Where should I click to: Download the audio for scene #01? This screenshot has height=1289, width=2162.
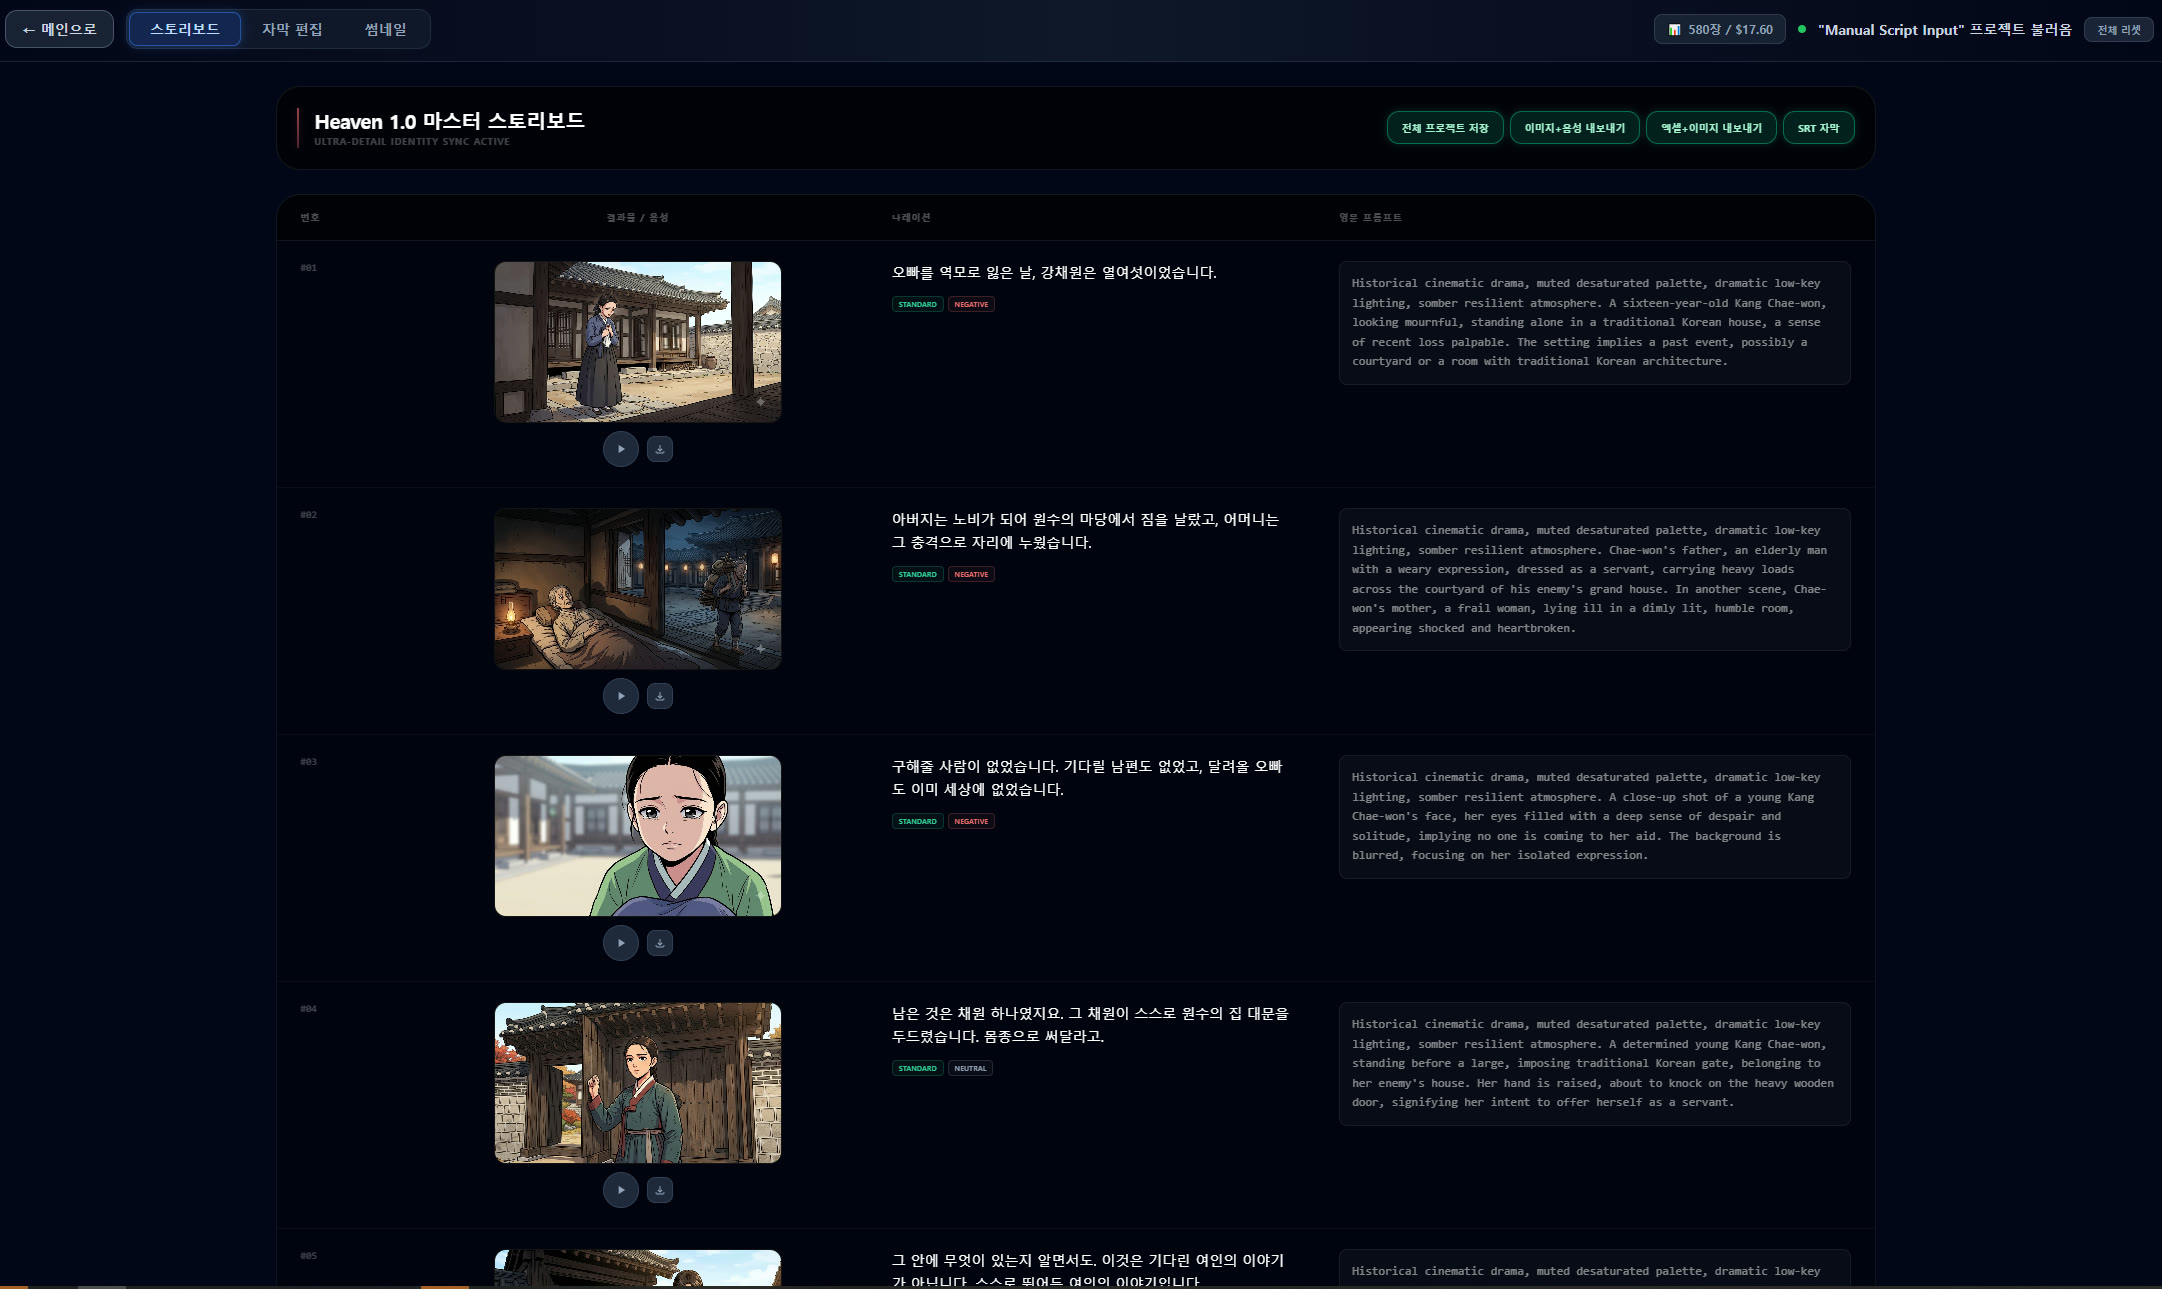click(x=660, y=449)
